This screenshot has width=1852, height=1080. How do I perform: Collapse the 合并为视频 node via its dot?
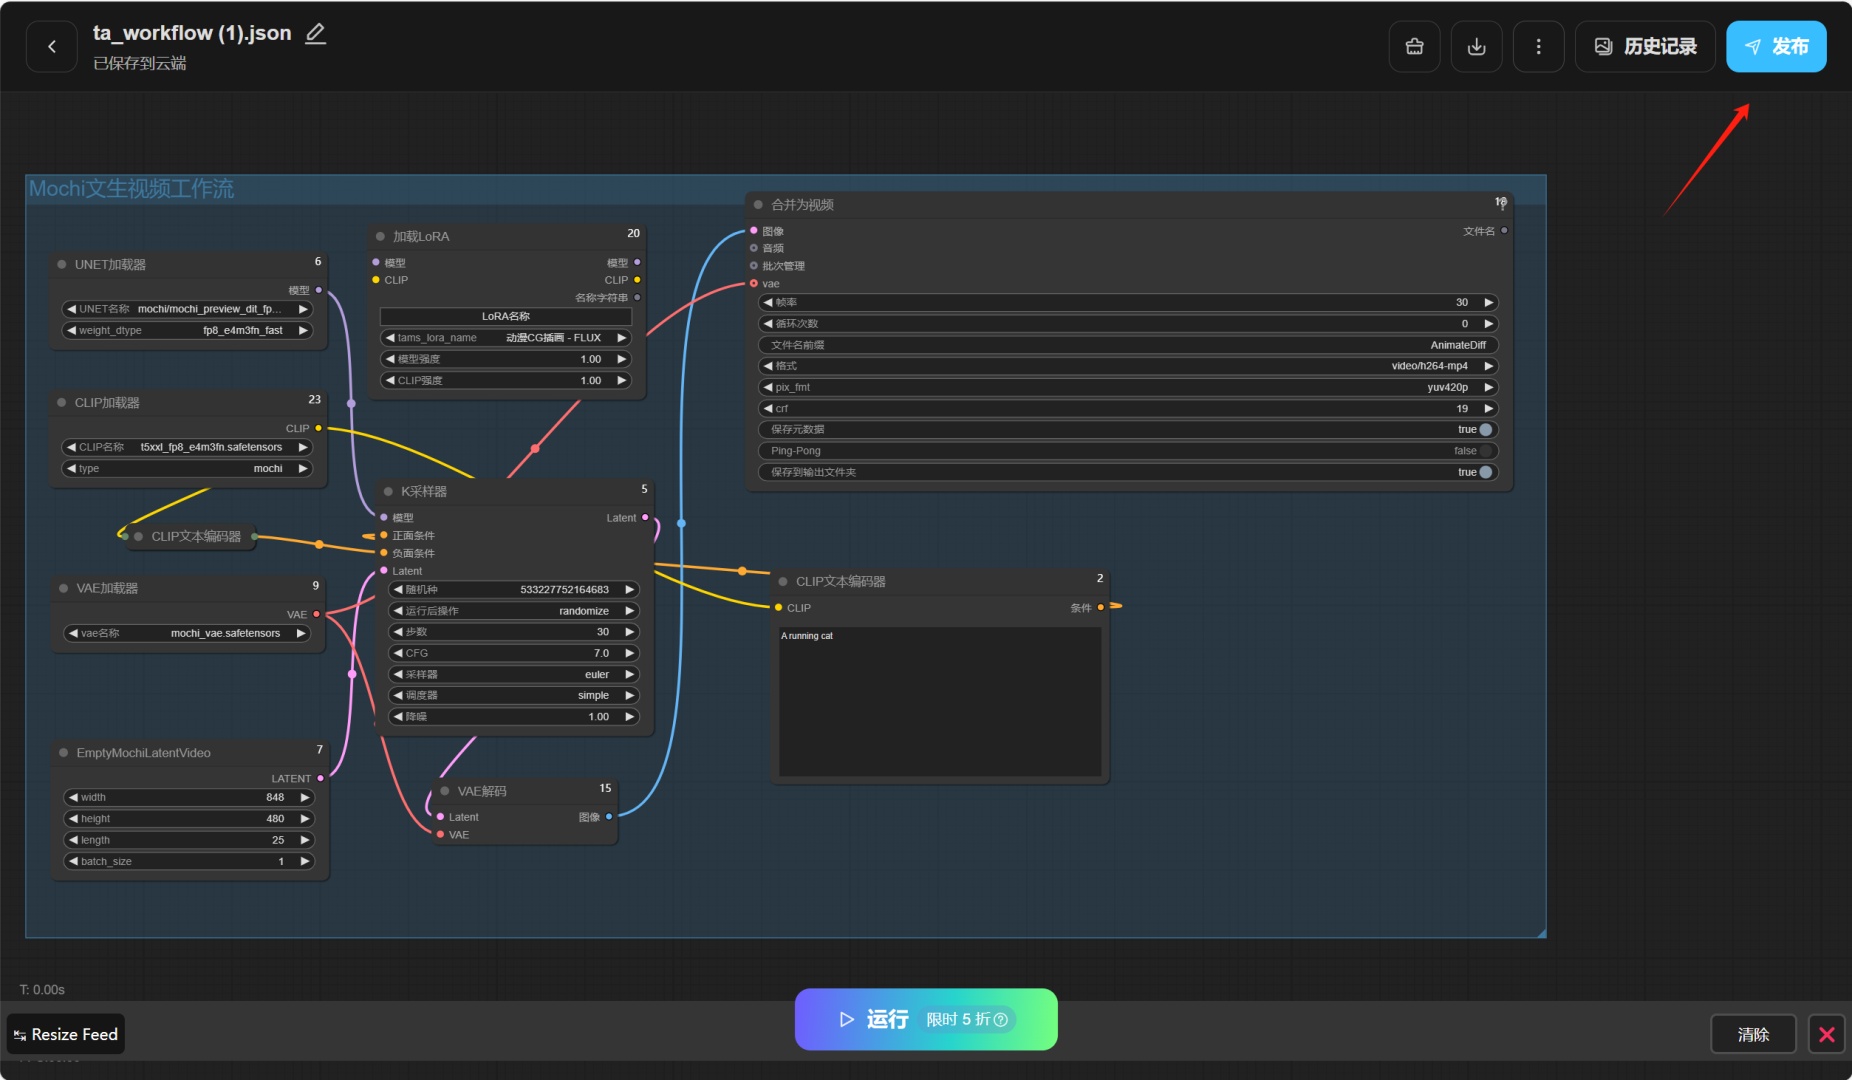pyautogui.click(x=758, y=204)
